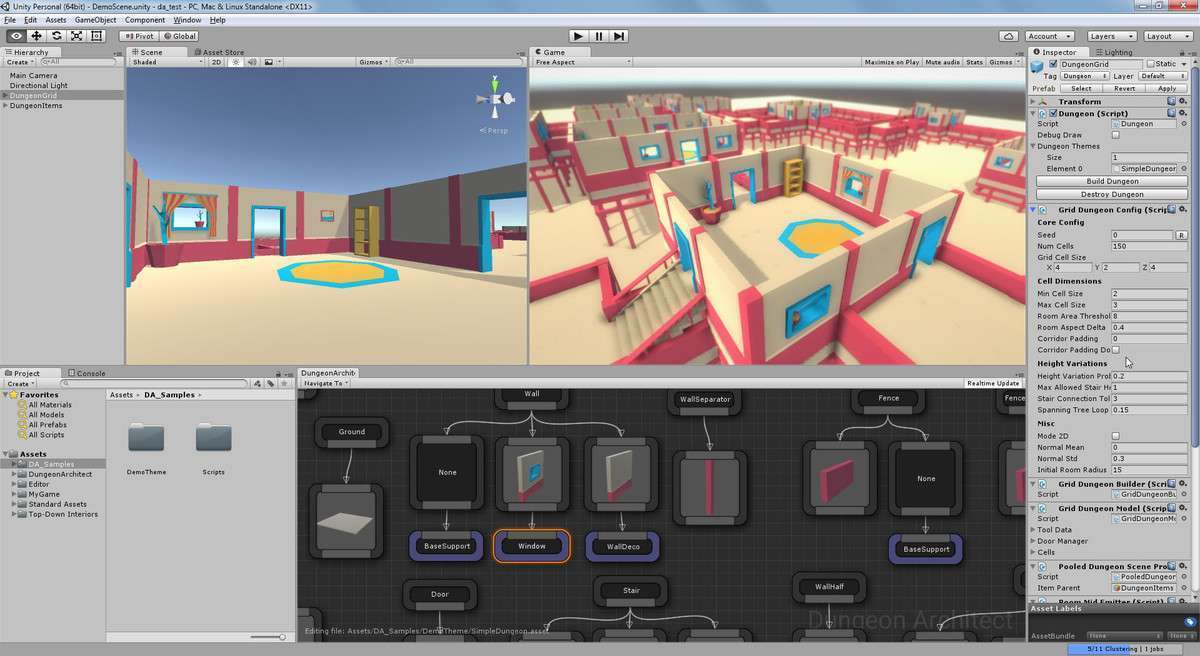
Task: Open the Layers dropdown
Action: coord(1110,36)
